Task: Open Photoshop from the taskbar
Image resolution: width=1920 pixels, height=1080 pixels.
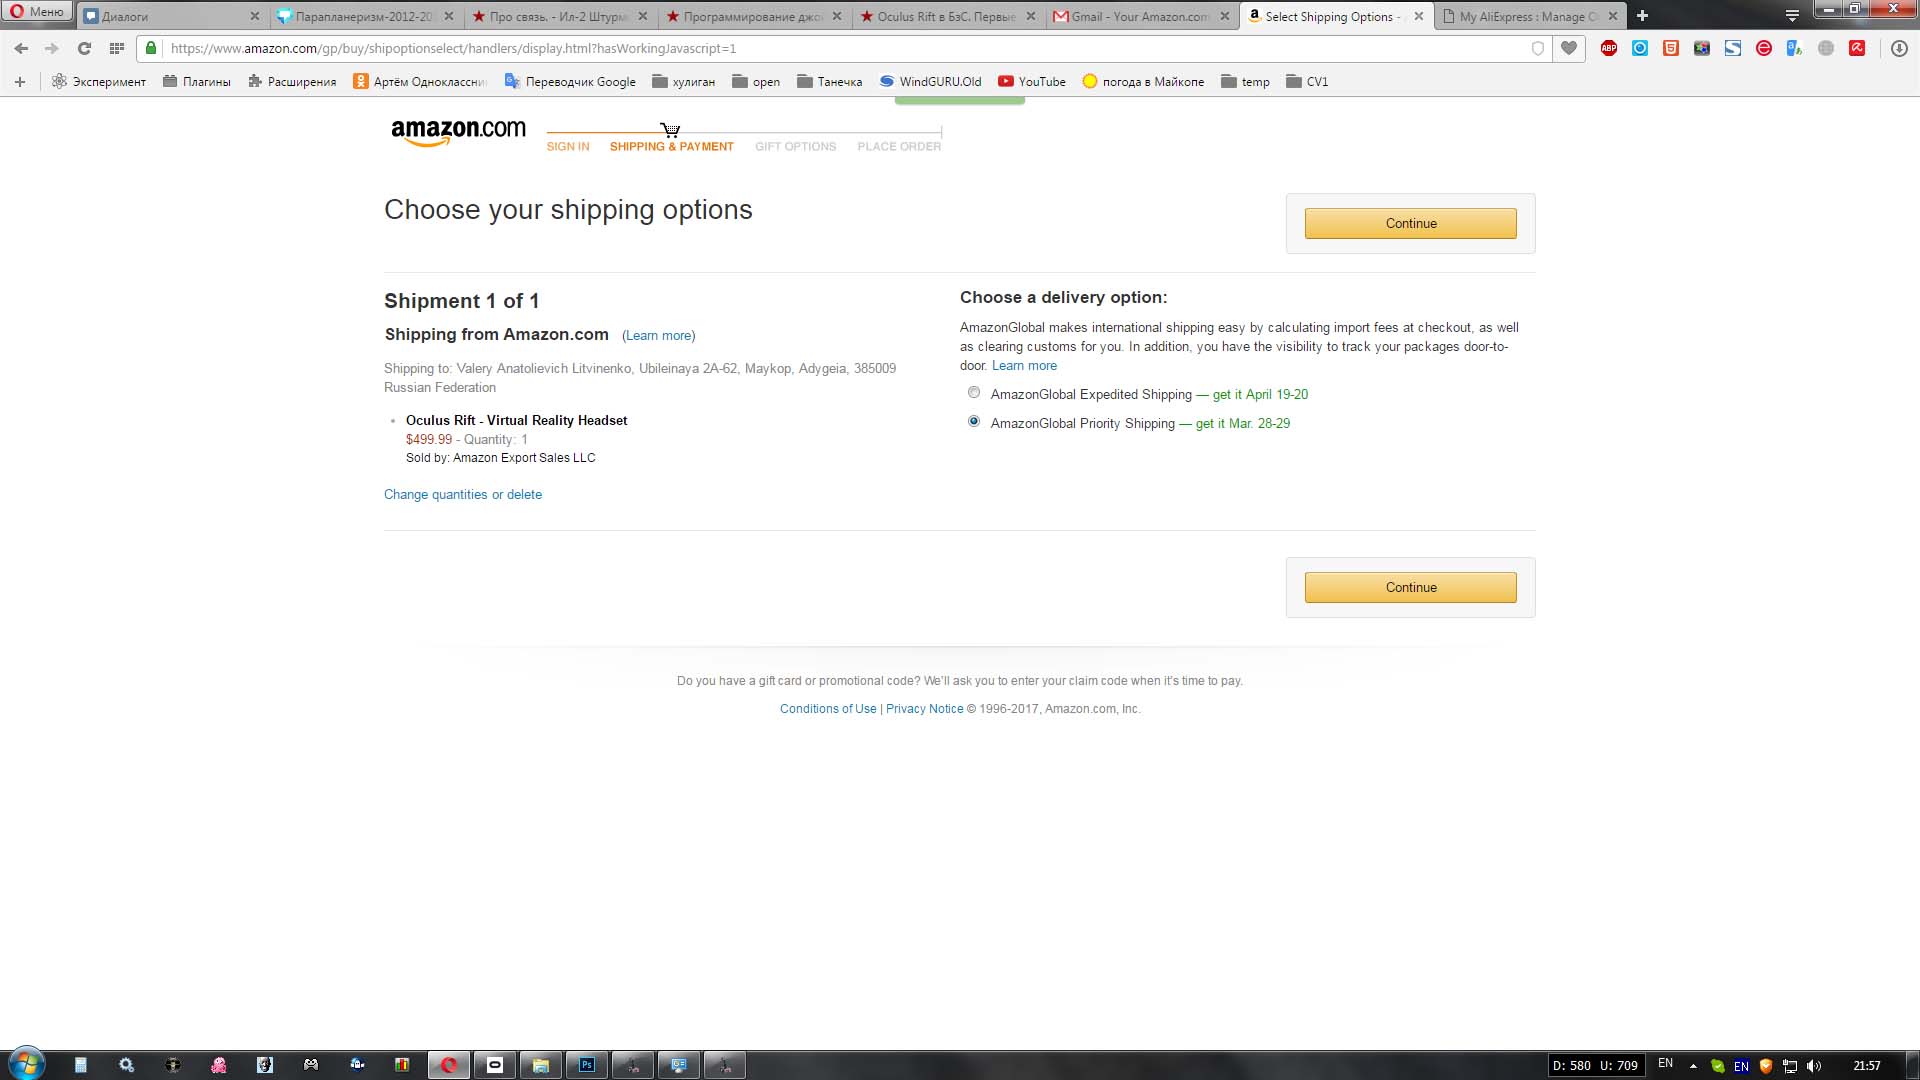Action: (587, 1065)
